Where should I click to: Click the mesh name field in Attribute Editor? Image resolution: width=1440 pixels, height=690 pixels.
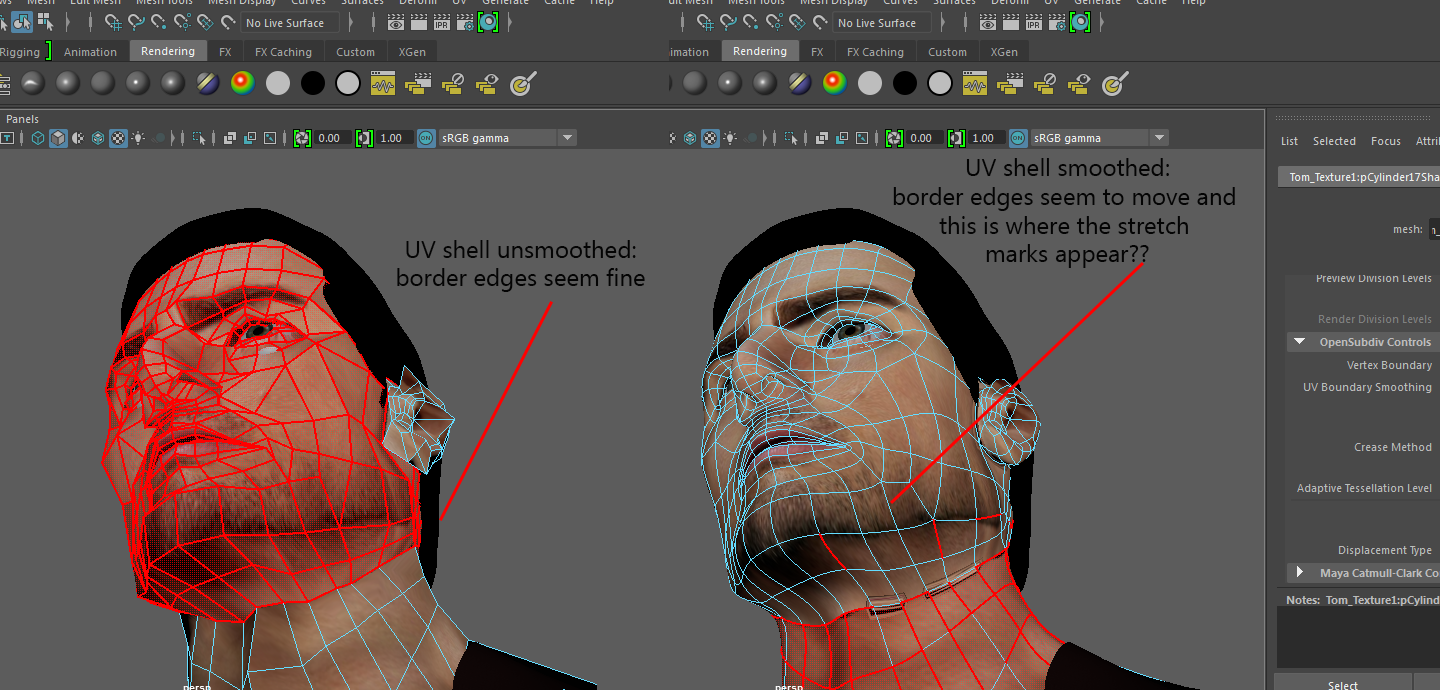1435,229
